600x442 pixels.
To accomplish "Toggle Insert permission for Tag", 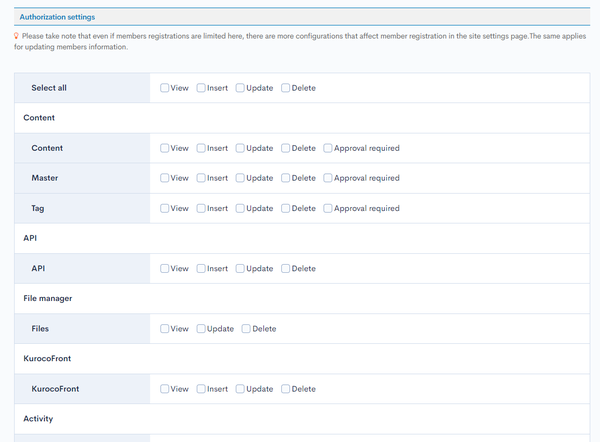I will coord(201,208).
